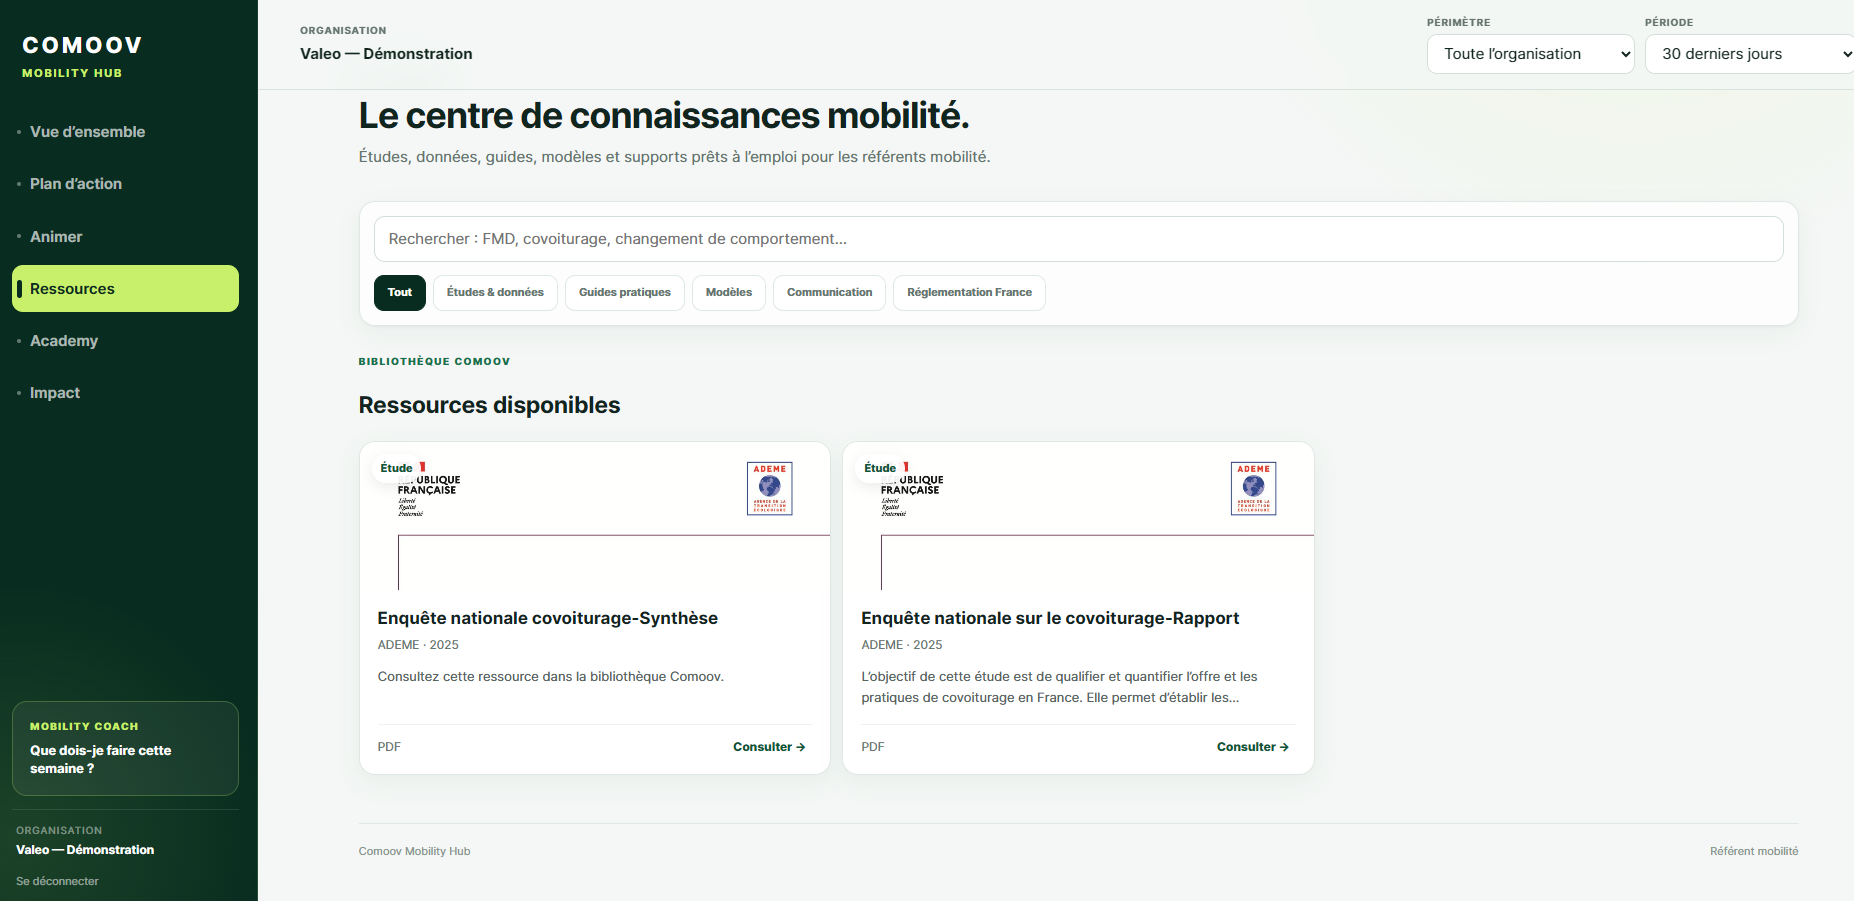Open the Synthèse card cover thumbnail
This screenshot has width=1854, height=901.
point(595,516)
